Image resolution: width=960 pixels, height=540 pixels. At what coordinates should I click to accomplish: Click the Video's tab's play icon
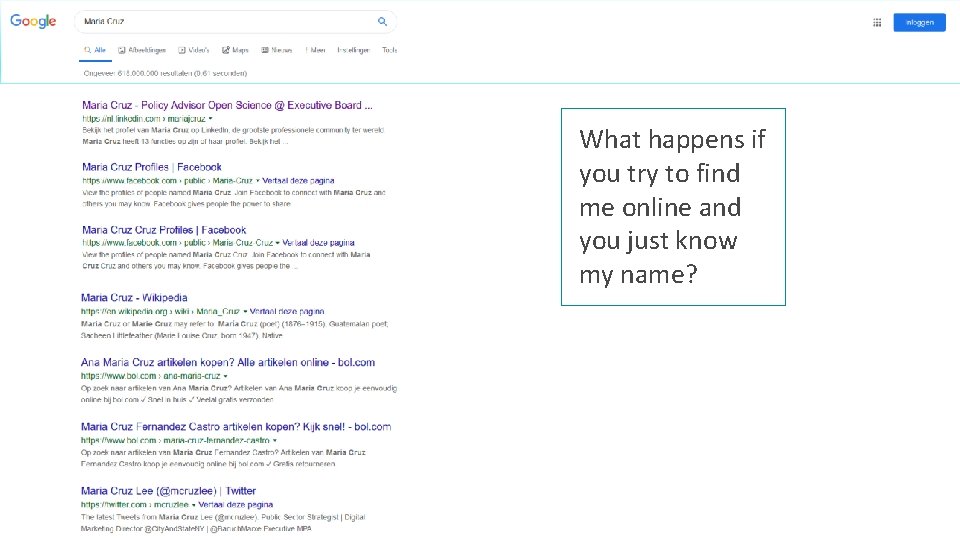coord(182,50)
